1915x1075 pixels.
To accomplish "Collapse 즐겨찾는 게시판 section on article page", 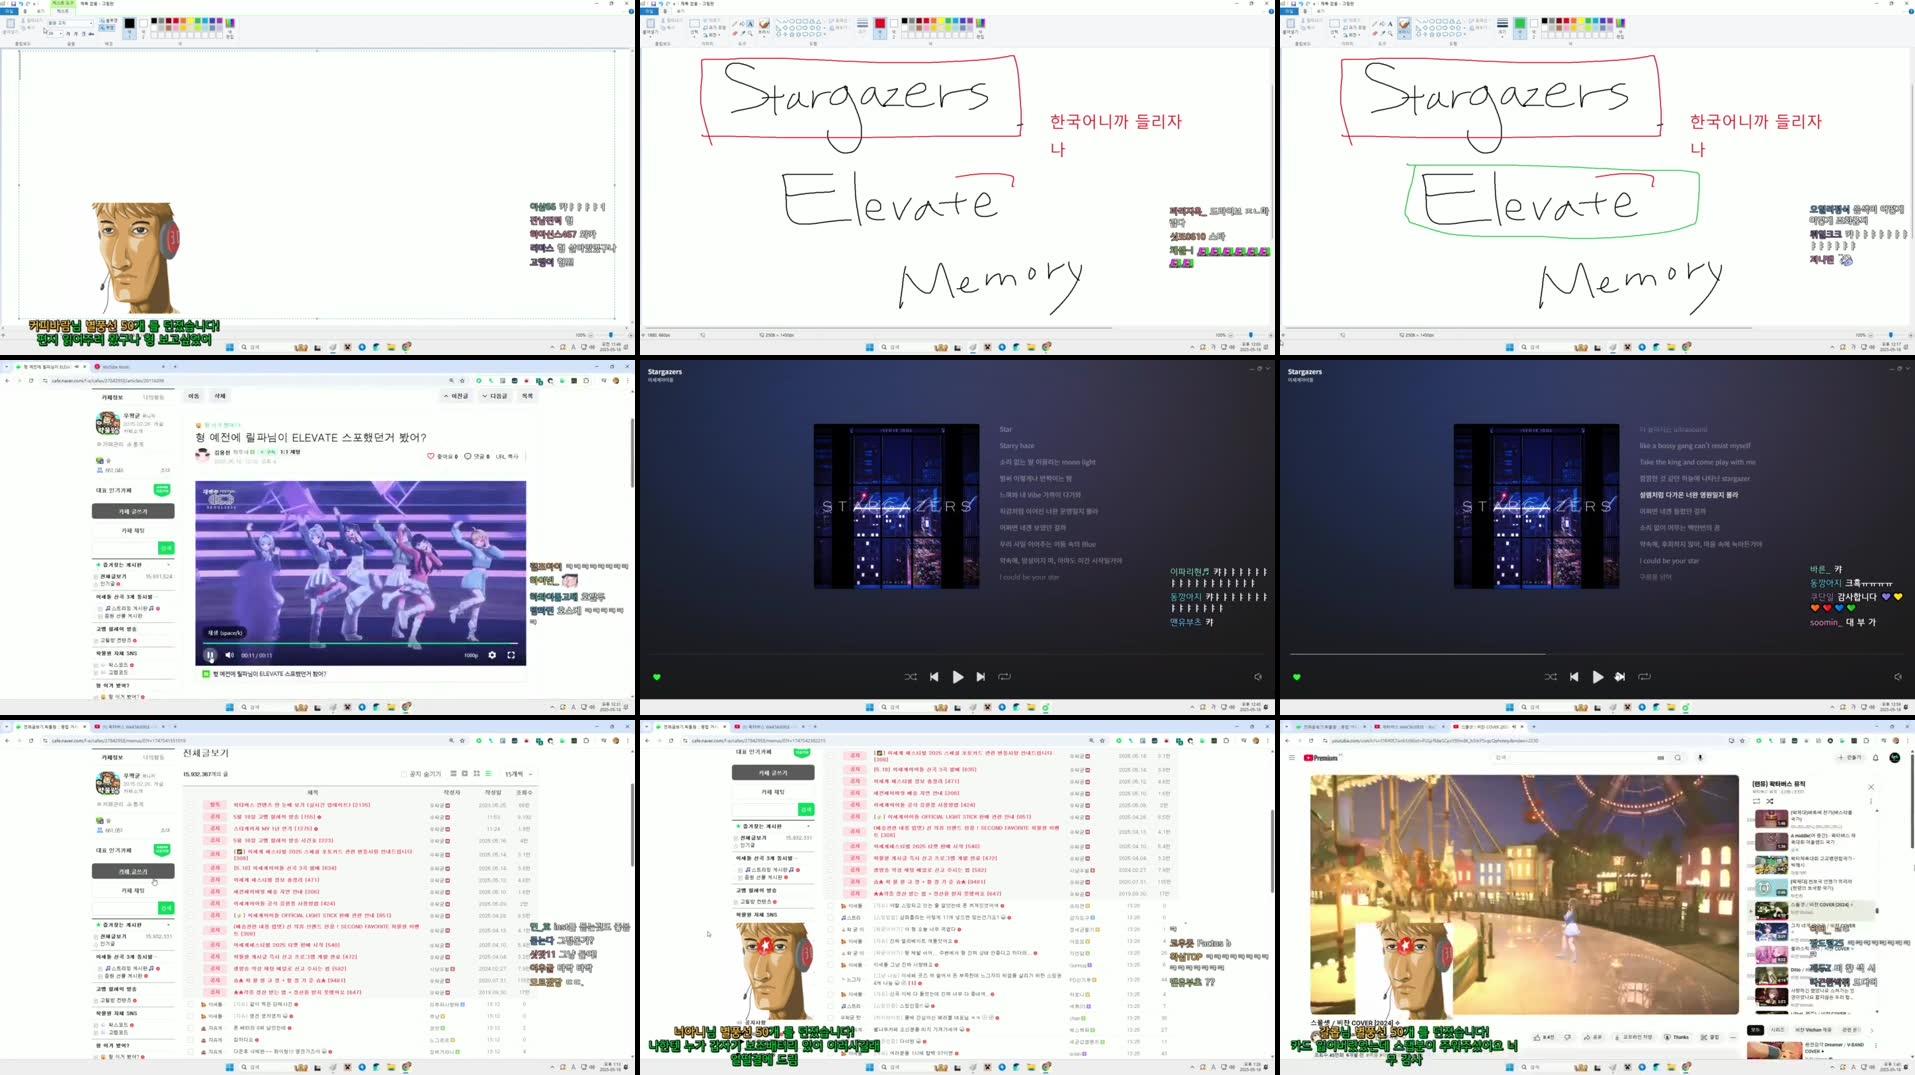I will [x=168, y=565].
